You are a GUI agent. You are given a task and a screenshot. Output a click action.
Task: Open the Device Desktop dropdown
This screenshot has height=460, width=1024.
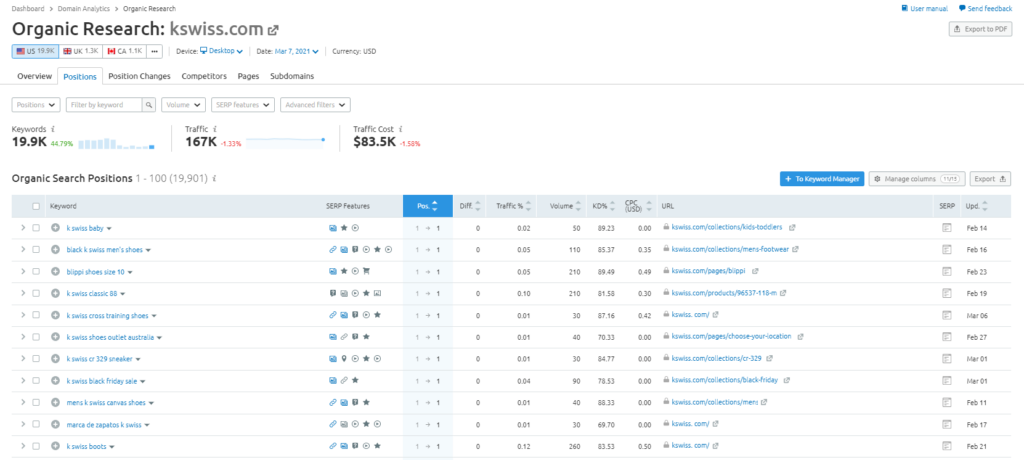[221, 51]
